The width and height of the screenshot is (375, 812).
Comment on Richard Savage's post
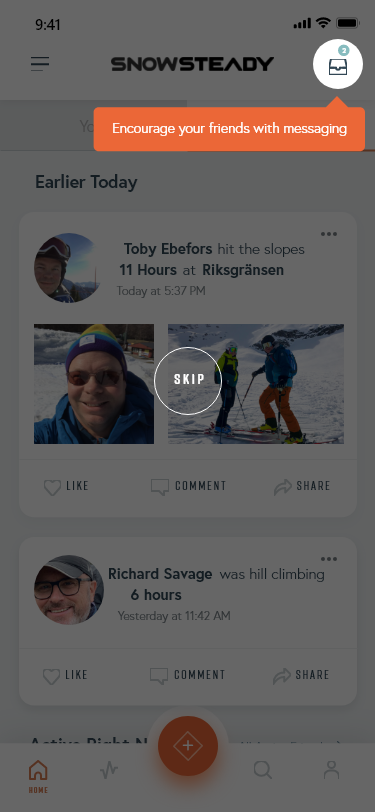(x=188, y=675)
